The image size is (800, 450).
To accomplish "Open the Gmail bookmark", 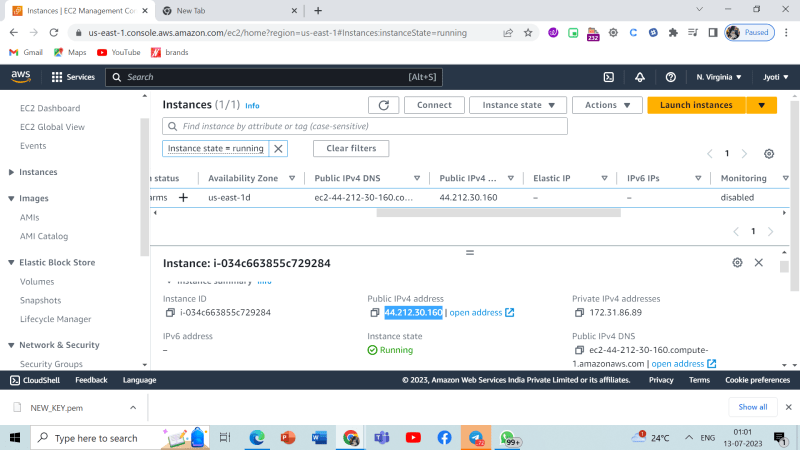I will (x=26, y=52).
